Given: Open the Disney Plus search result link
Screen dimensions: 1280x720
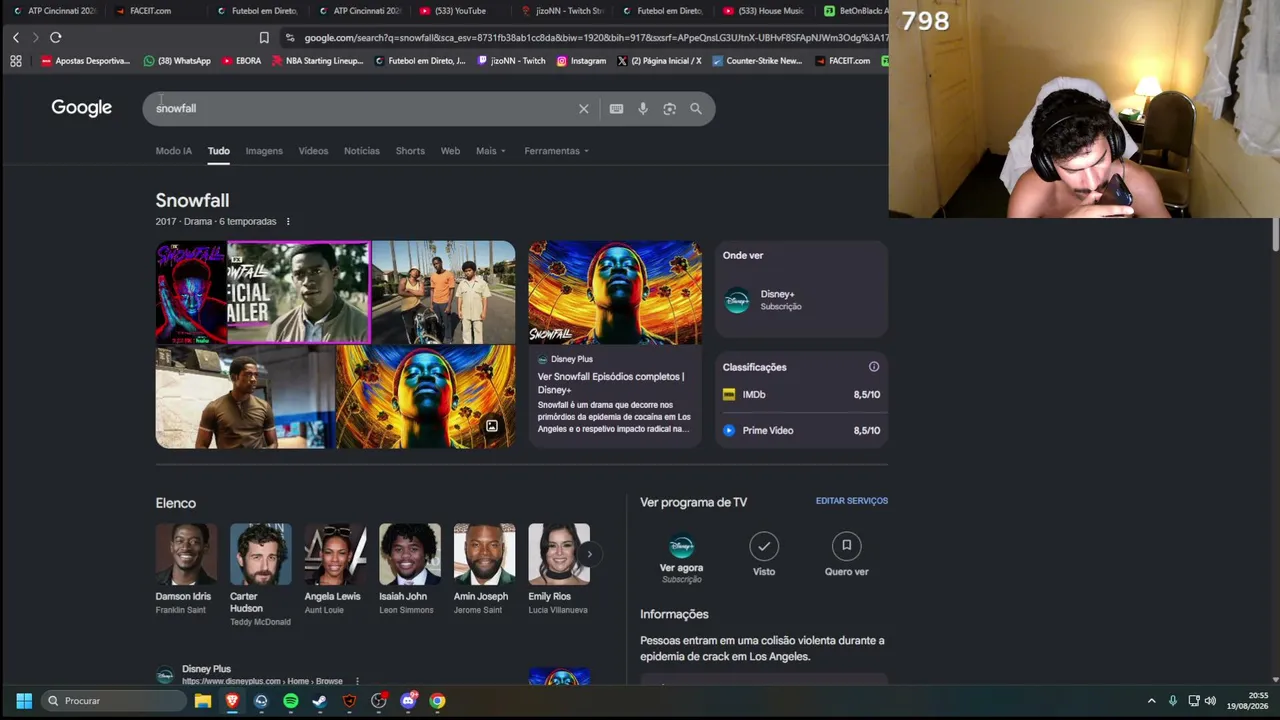Looking at the screenshot, I should (262, 675).
